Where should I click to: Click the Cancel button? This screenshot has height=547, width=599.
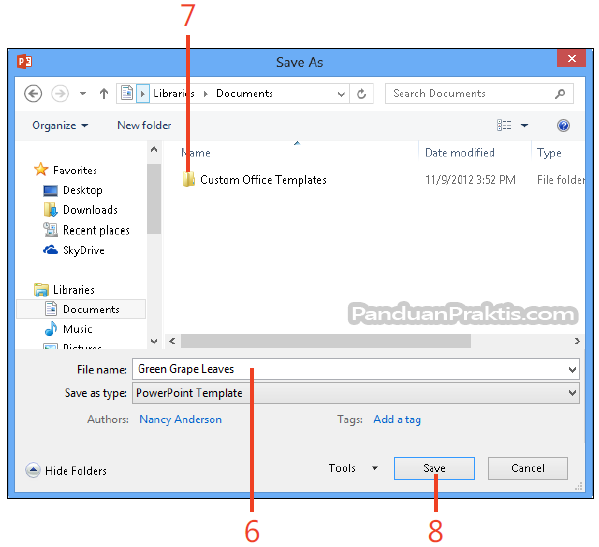pos(528,468)
